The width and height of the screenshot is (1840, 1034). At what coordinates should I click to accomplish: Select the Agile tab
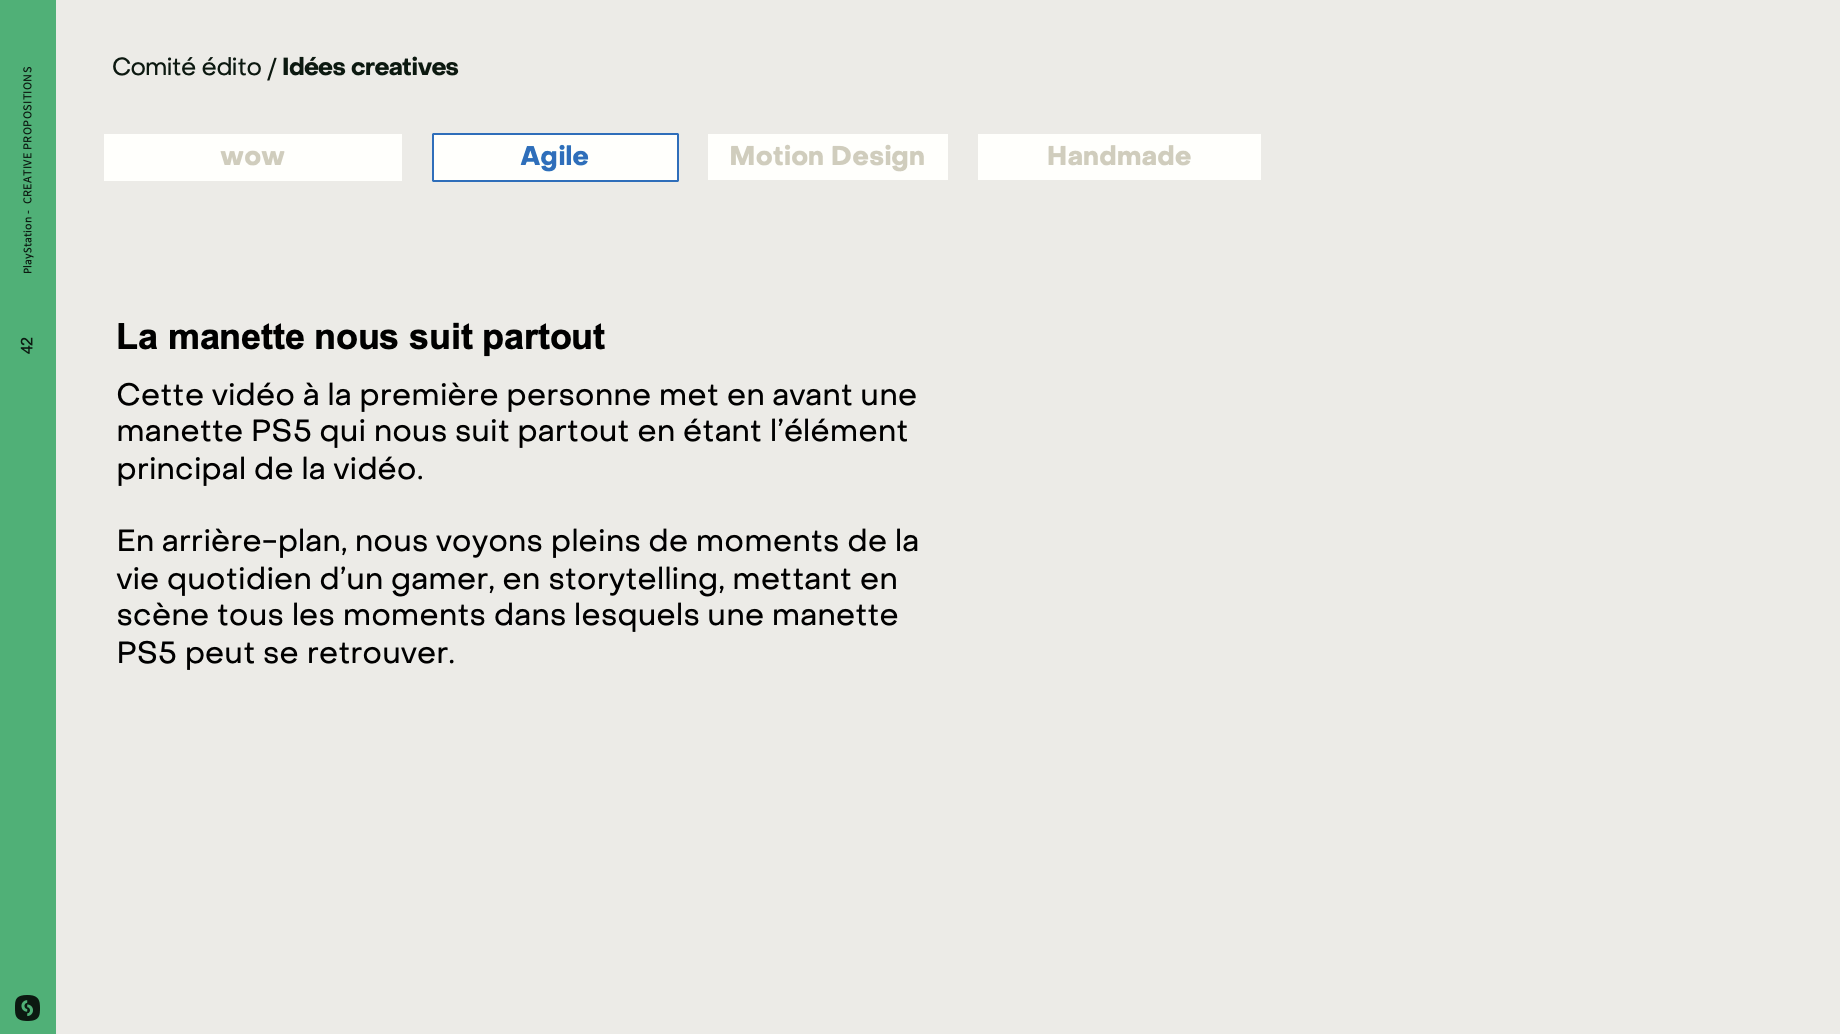[555, 157]
